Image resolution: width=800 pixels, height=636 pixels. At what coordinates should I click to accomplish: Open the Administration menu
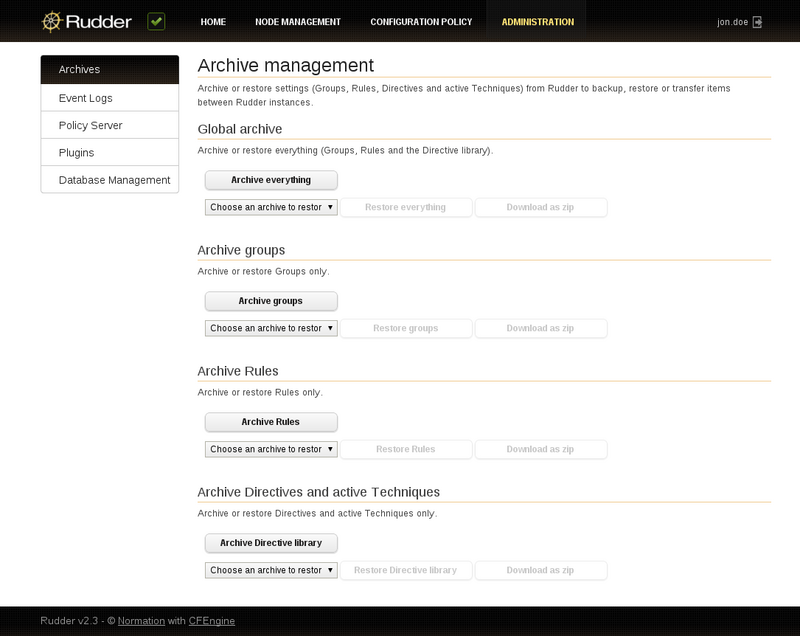[x=537, y=22]
